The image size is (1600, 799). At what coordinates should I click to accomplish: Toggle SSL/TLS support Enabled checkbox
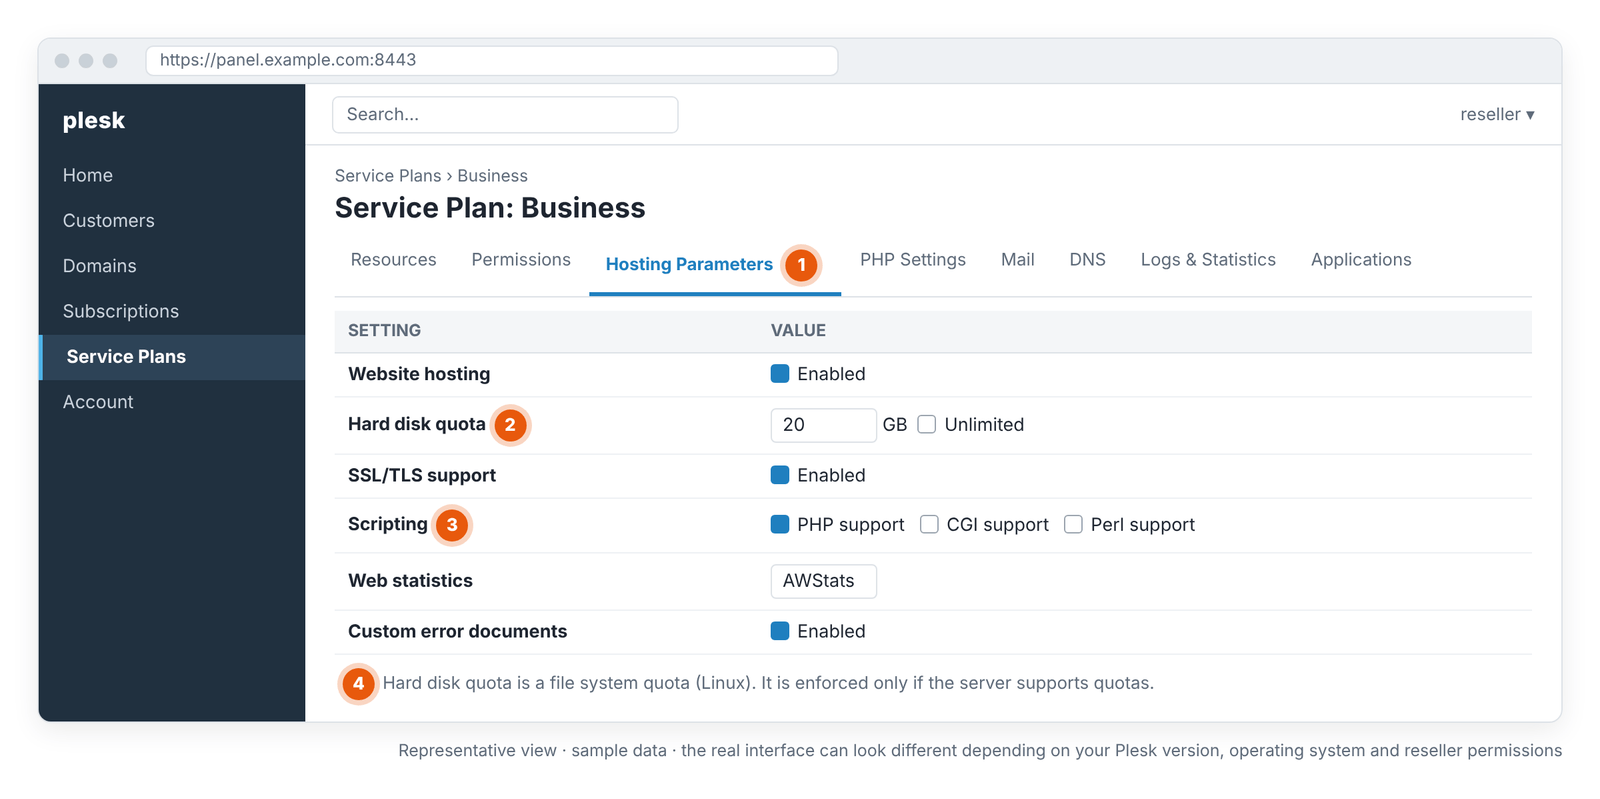[780, 475]
